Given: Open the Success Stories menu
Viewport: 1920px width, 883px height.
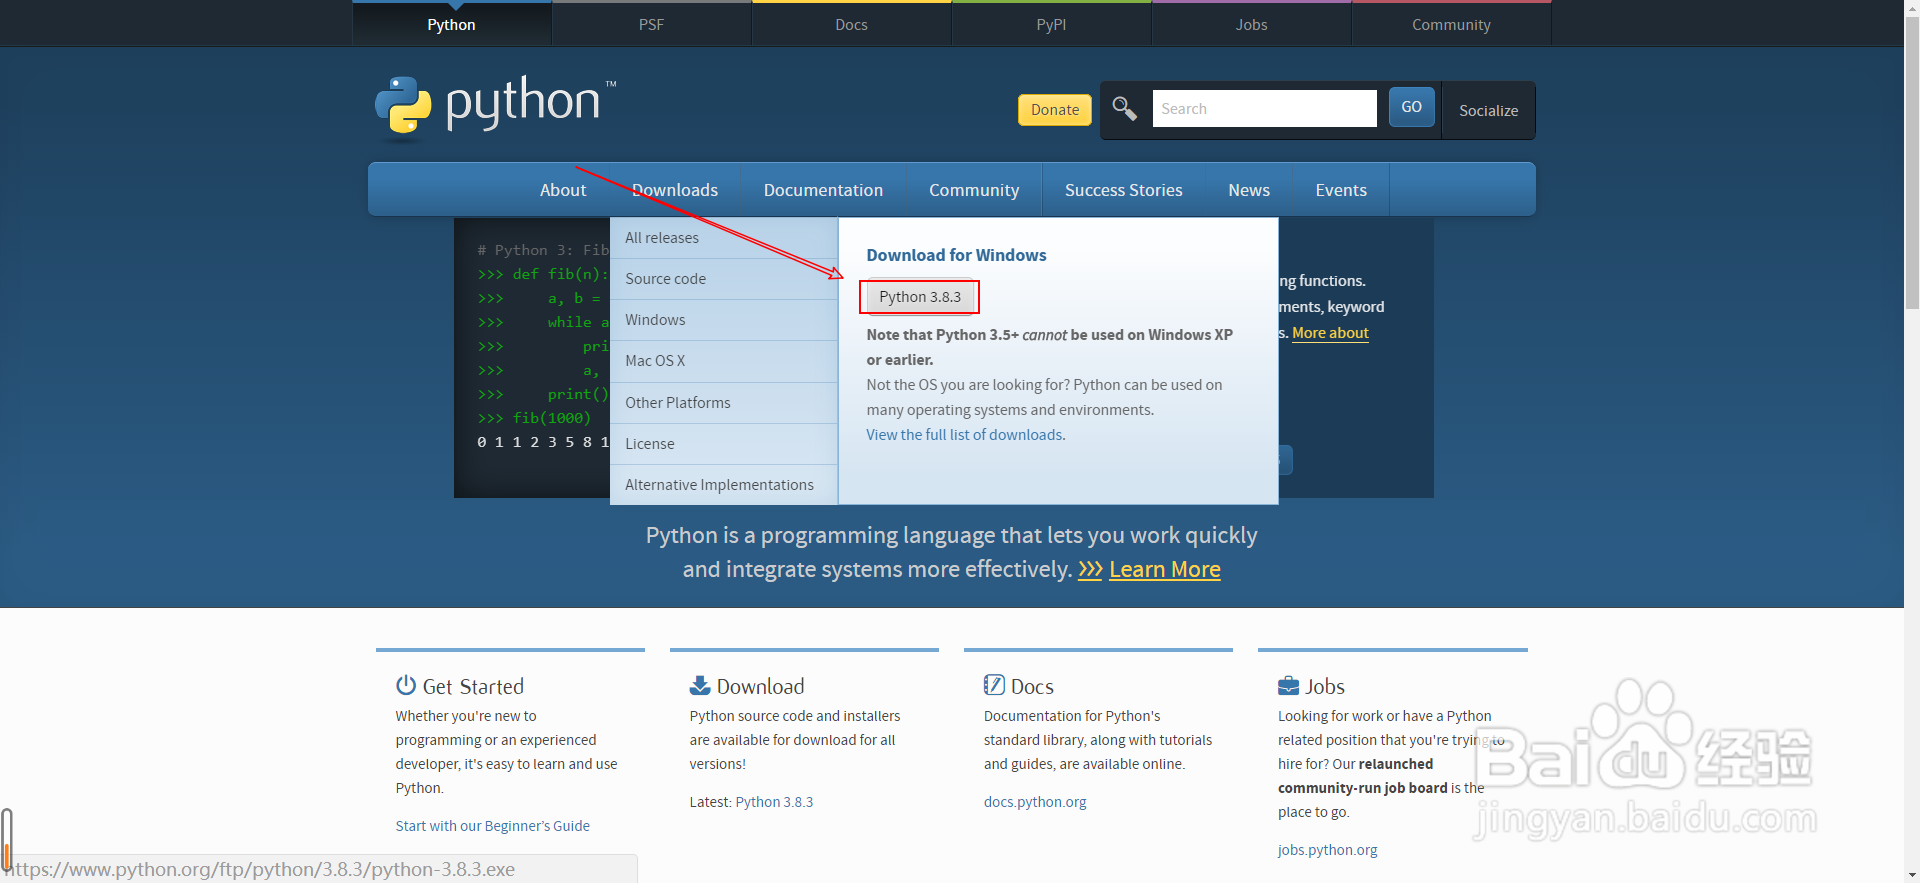Looking at the screenshot, I should [1123, 190].
